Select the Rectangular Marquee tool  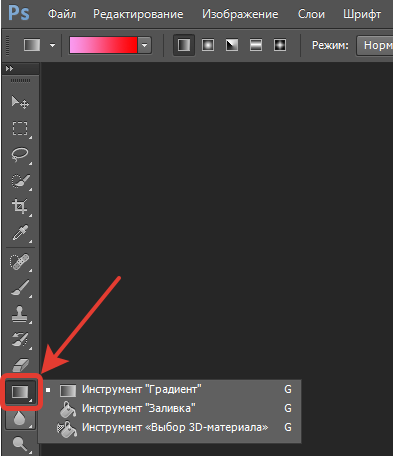(20, 128)
